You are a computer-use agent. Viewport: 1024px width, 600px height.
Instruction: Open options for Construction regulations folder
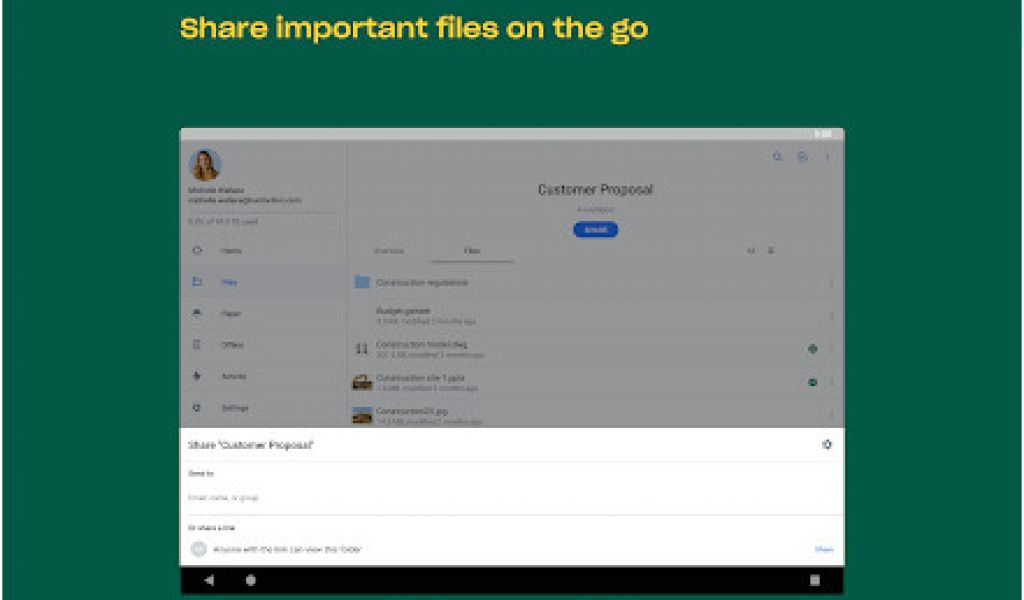(x=830, y=283)
